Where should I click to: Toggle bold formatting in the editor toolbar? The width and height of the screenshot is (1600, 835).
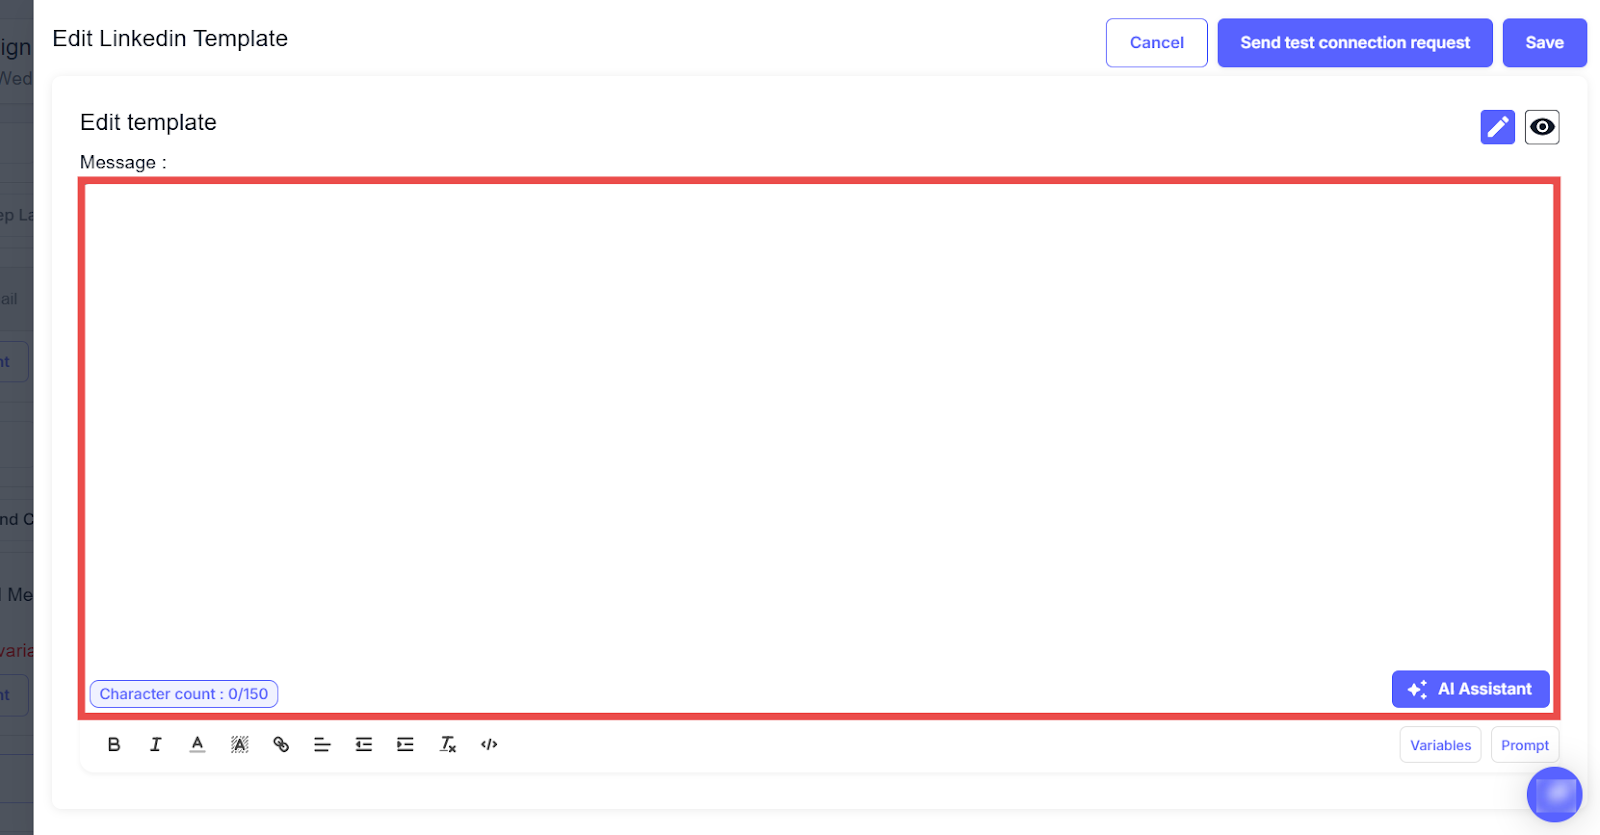point(114,745)
